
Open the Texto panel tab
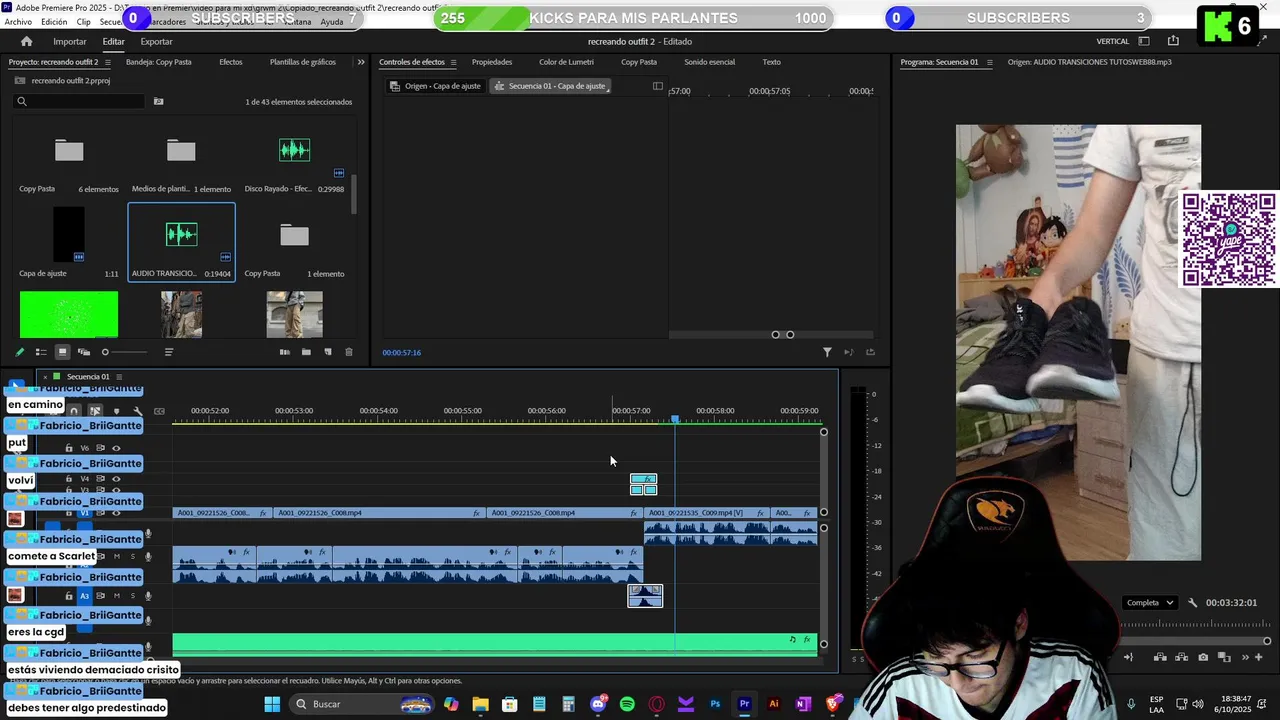[x=772, y=62]
